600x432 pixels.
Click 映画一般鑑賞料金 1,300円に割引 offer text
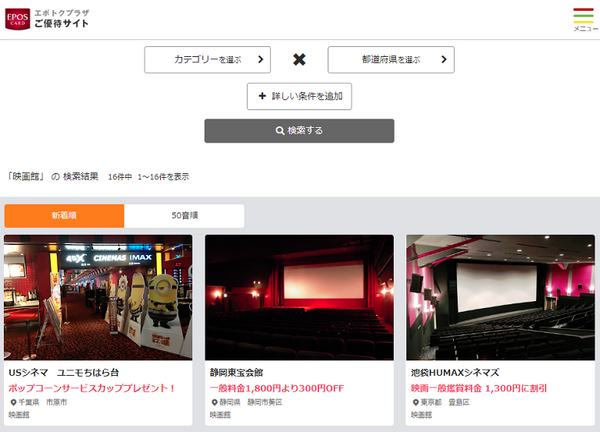[x=479, y=388]
